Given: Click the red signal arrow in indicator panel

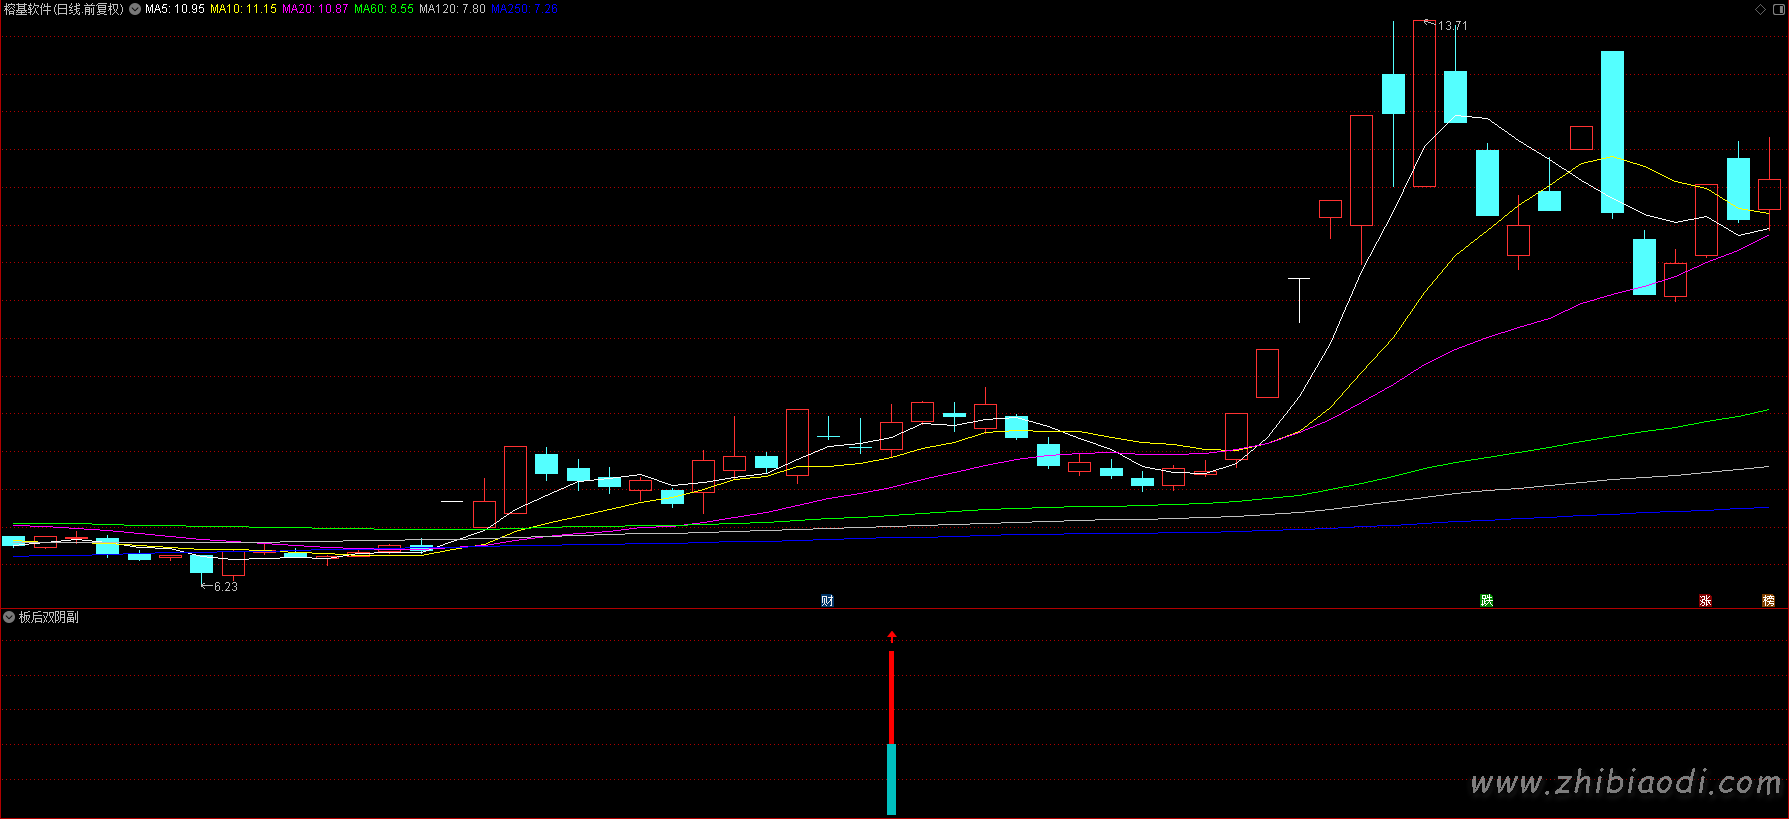Looking at the screenshot, I should (x=892, y=636).
